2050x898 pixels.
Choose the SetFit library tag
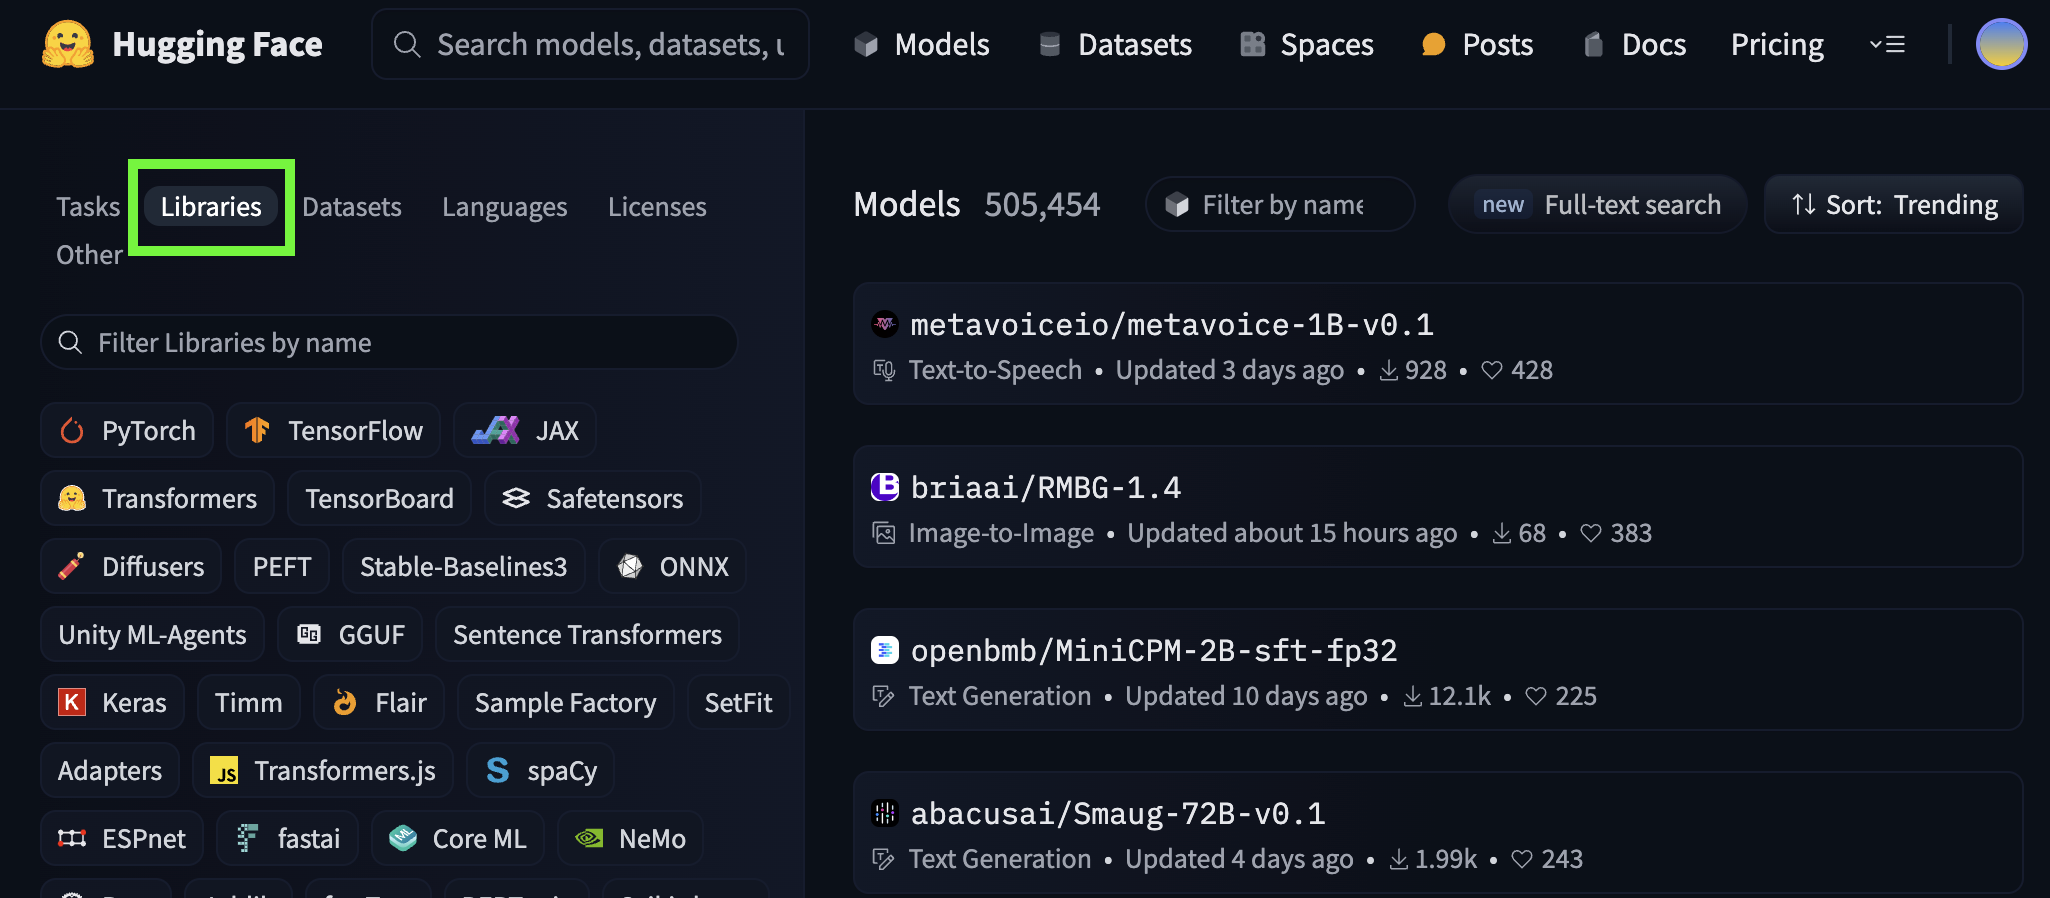click(738, 703)
